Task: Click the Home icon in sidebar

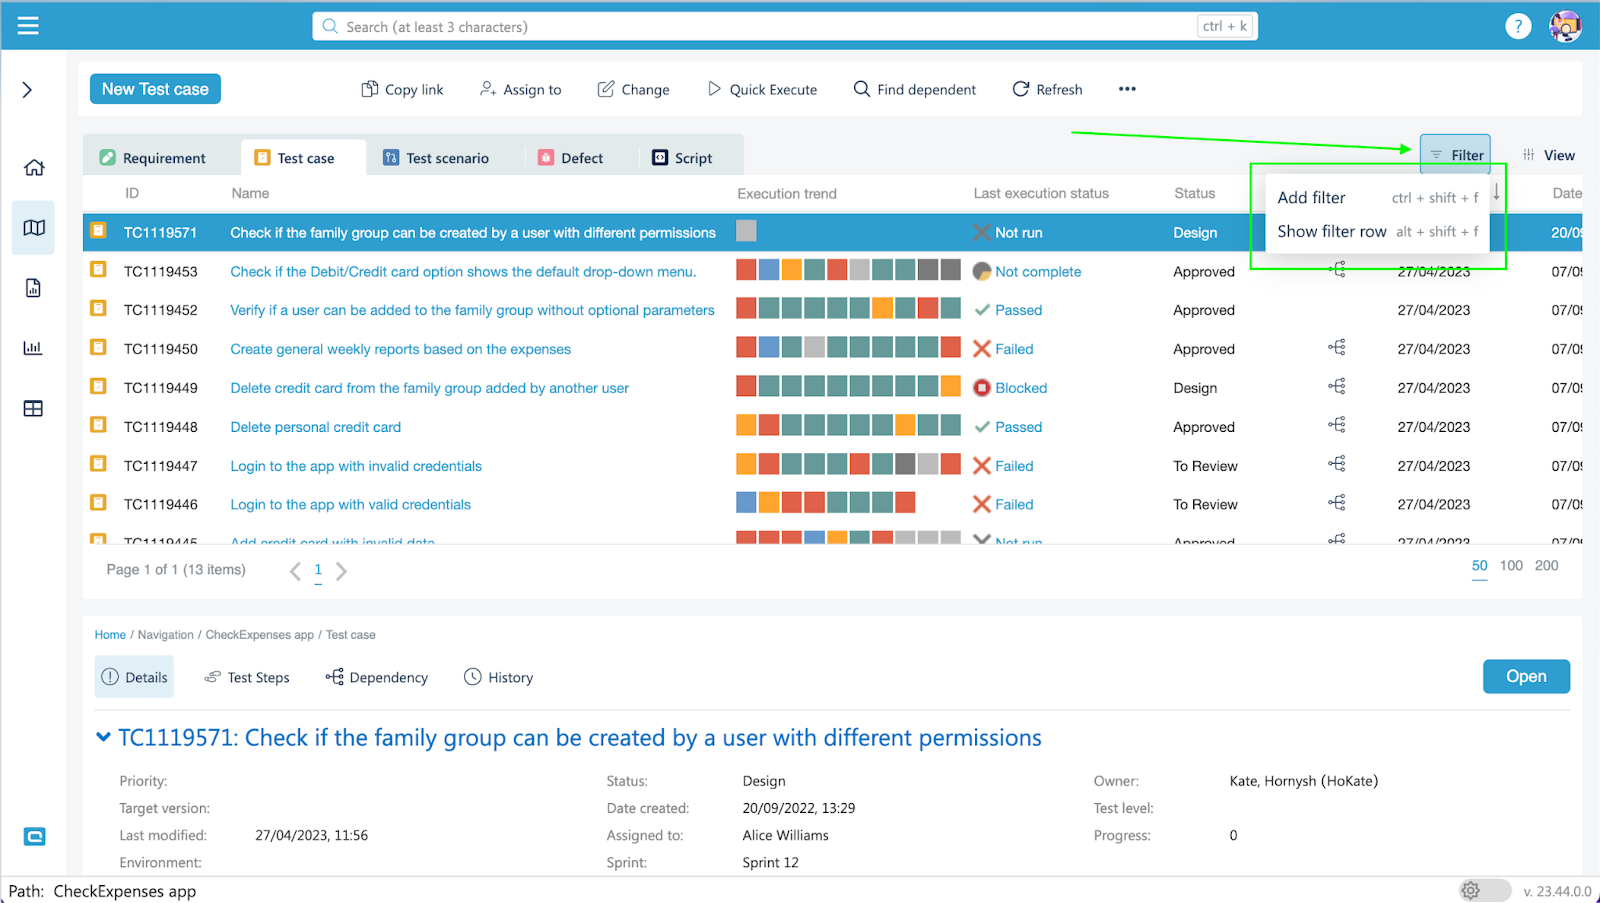Action: [x=34, y=167]
